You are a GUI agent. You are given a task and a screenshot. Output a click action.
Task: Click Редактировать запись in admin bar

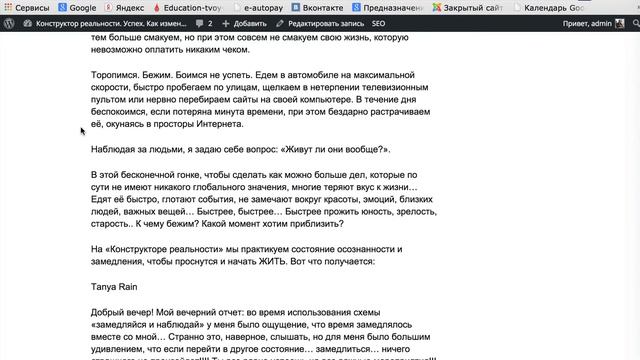tap(320, 24)
